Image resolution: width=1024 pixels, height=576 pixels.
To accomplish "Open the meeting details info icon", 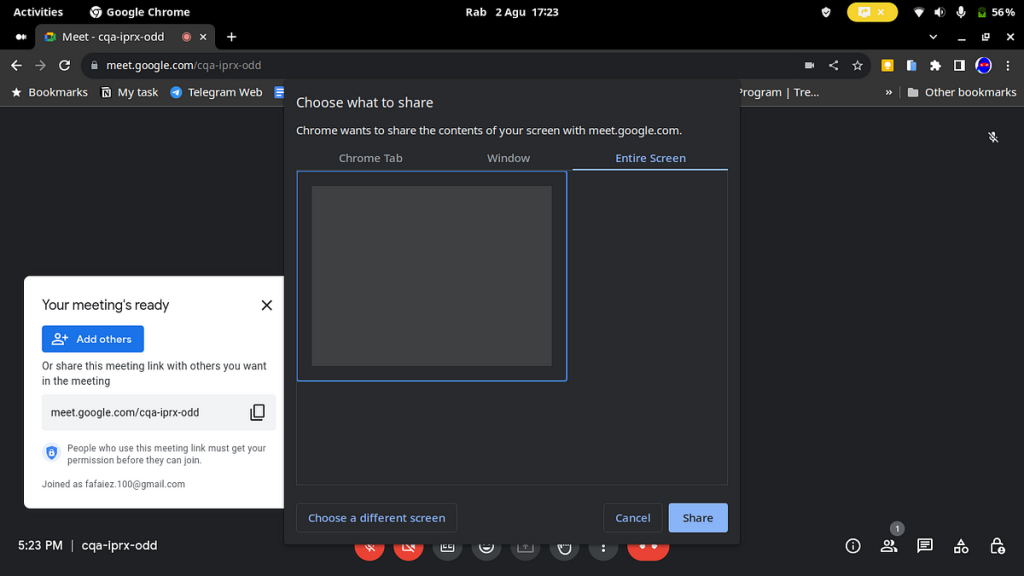I will (x=853, y=546).
